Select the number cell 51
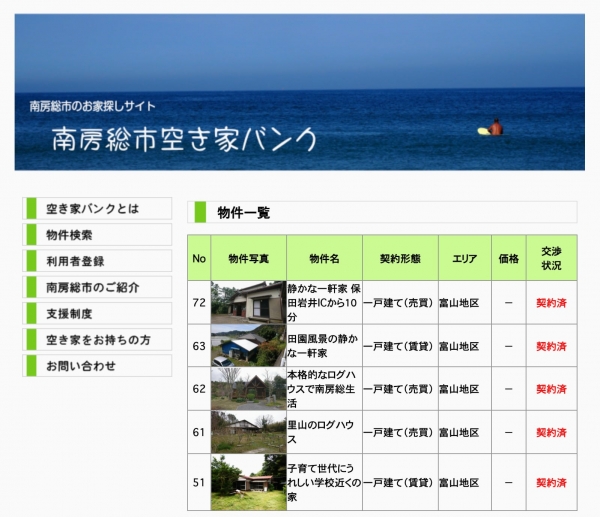 199,482
